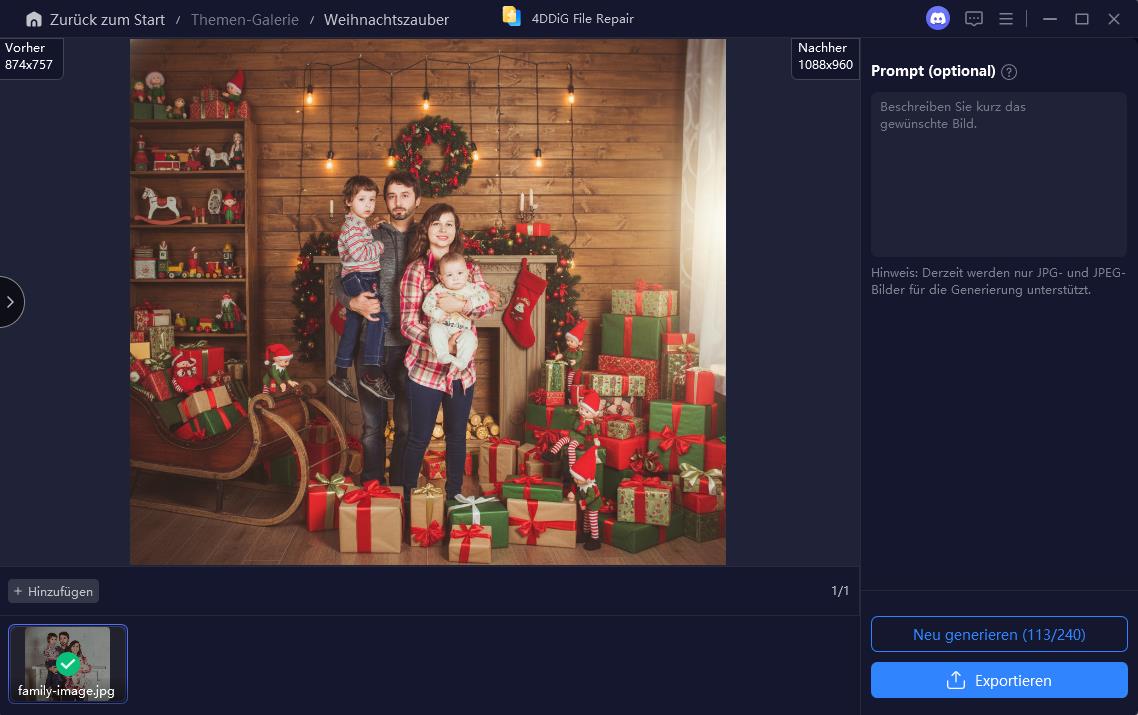
Task: Navigate to Themen-Galerie in the breadcrumb
Action: (244, 19)
